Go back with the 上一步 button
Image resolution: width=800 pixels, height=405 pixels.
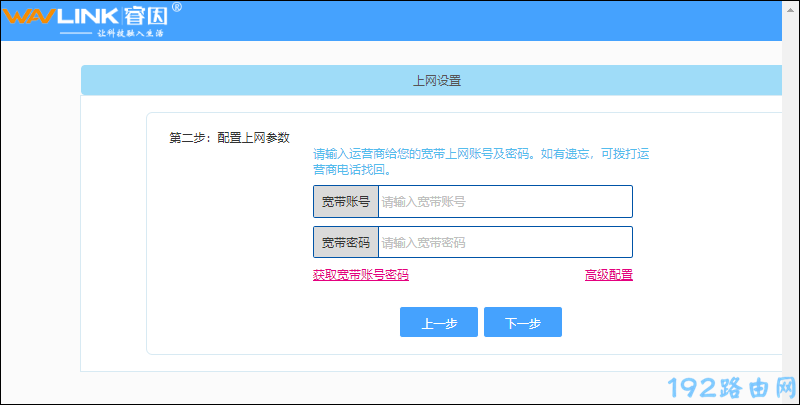438,323
